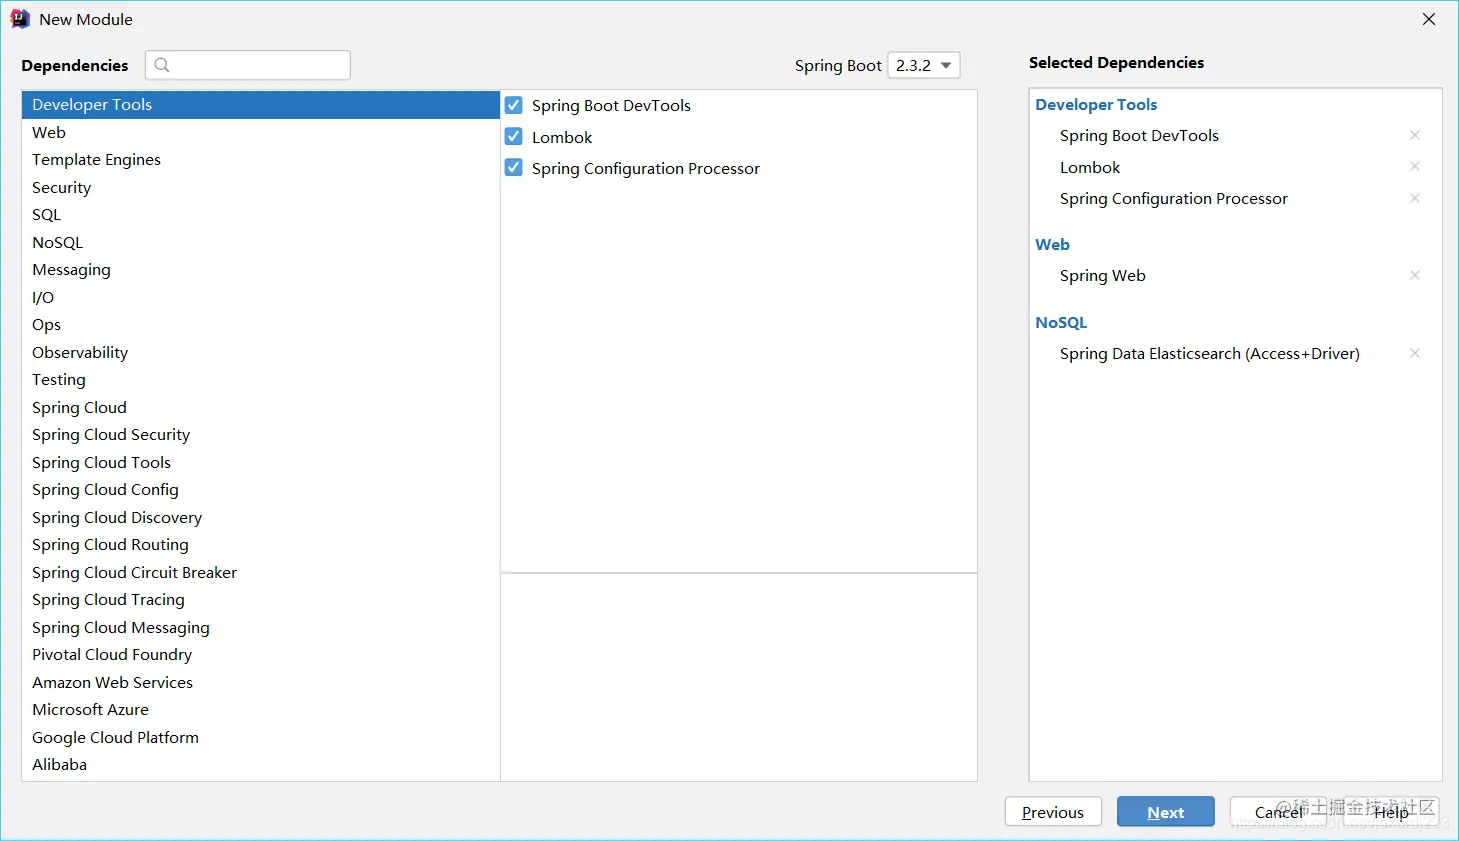Click Spring Data Elasticsearch (Access+Driver) entry

pyautogui.click(x=1210, y=354)
